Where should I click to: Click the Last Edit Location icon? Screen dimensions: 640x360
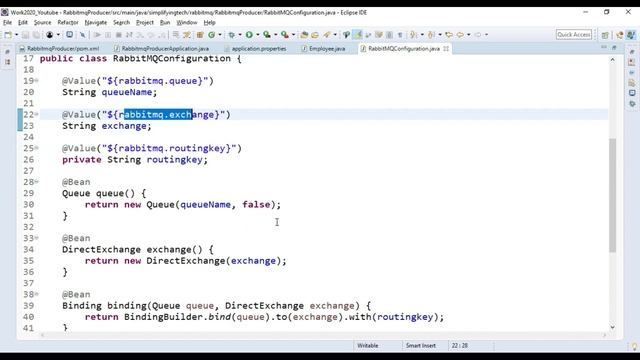[x=449, y=35]
